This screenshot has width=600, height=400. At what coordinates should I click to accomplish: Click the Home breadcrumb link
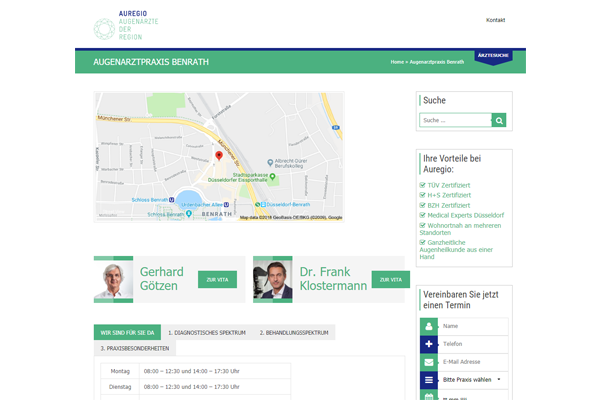coord(397,62)
